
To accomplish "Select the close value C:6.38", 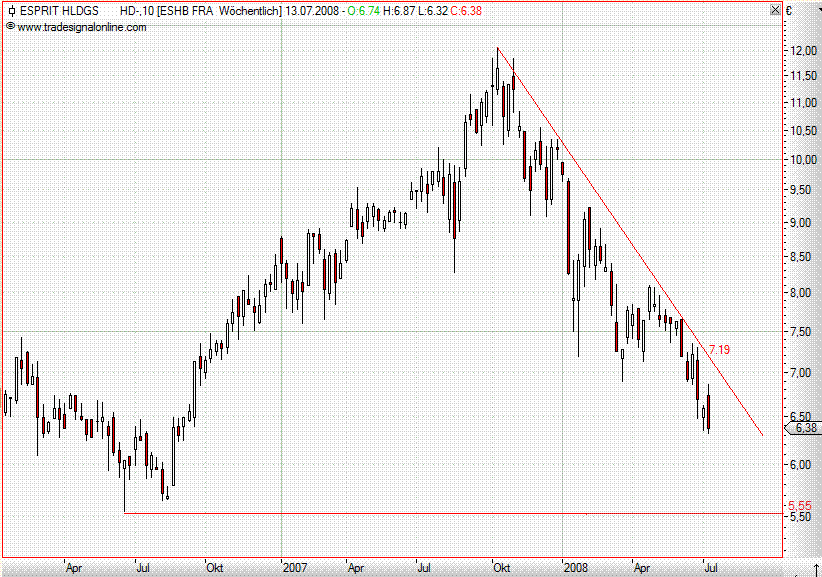I will tap(466, 11).
